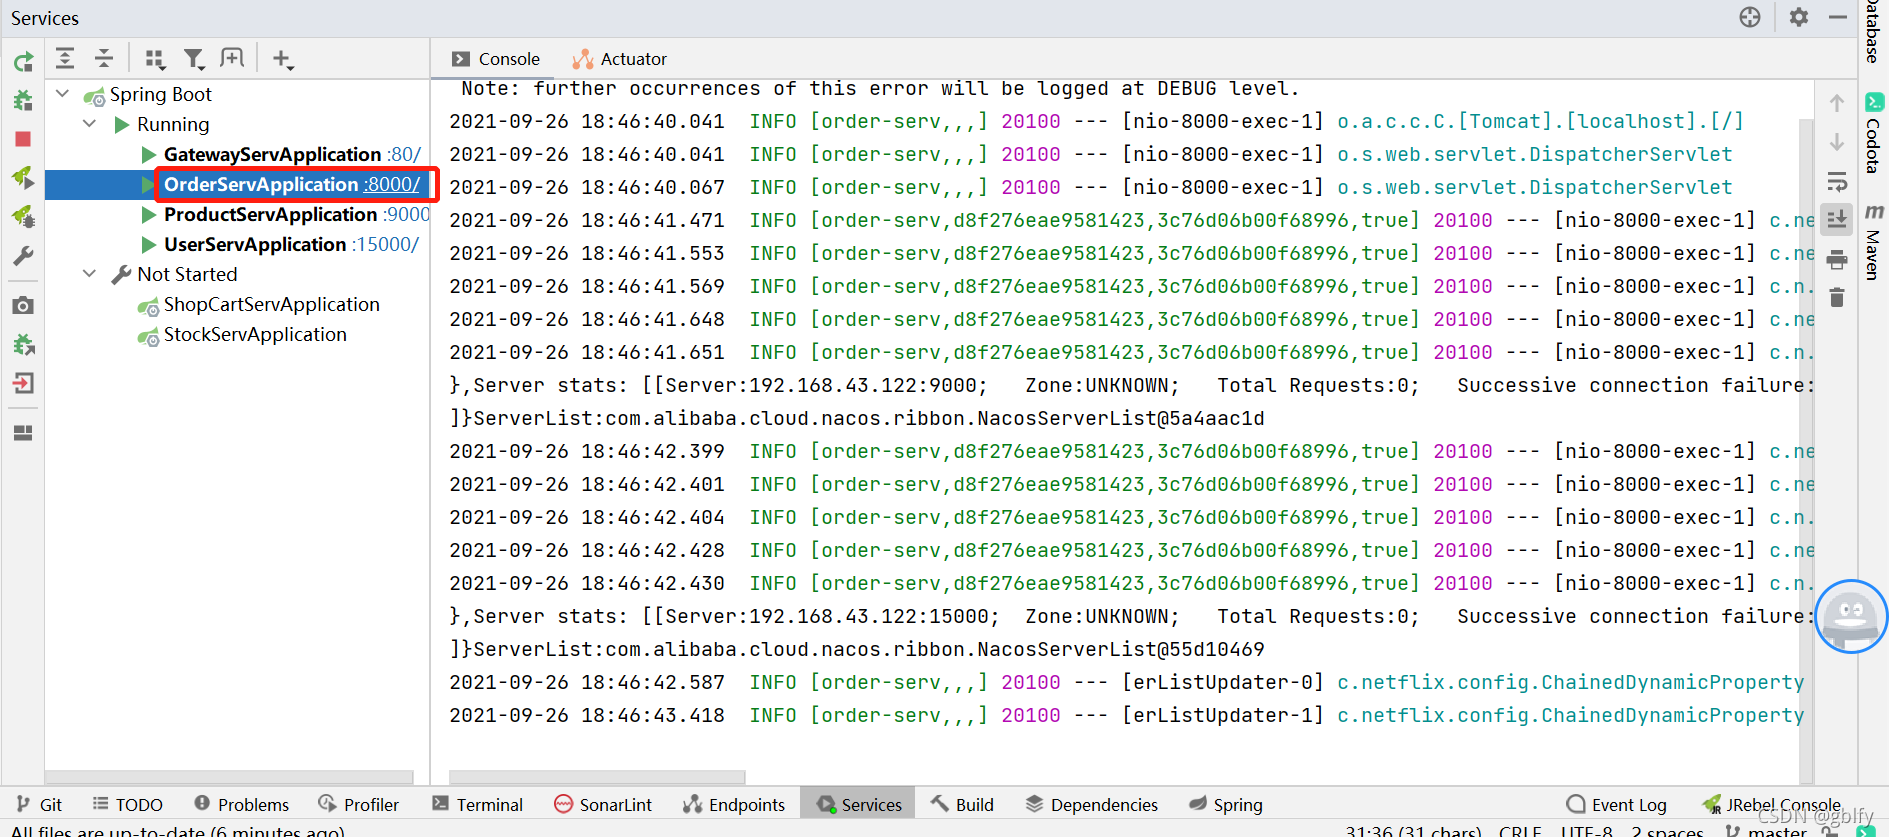Screen dimensions: 1889x837
Task: Stop the running OrderServApplication
Action: click(23, 139)
